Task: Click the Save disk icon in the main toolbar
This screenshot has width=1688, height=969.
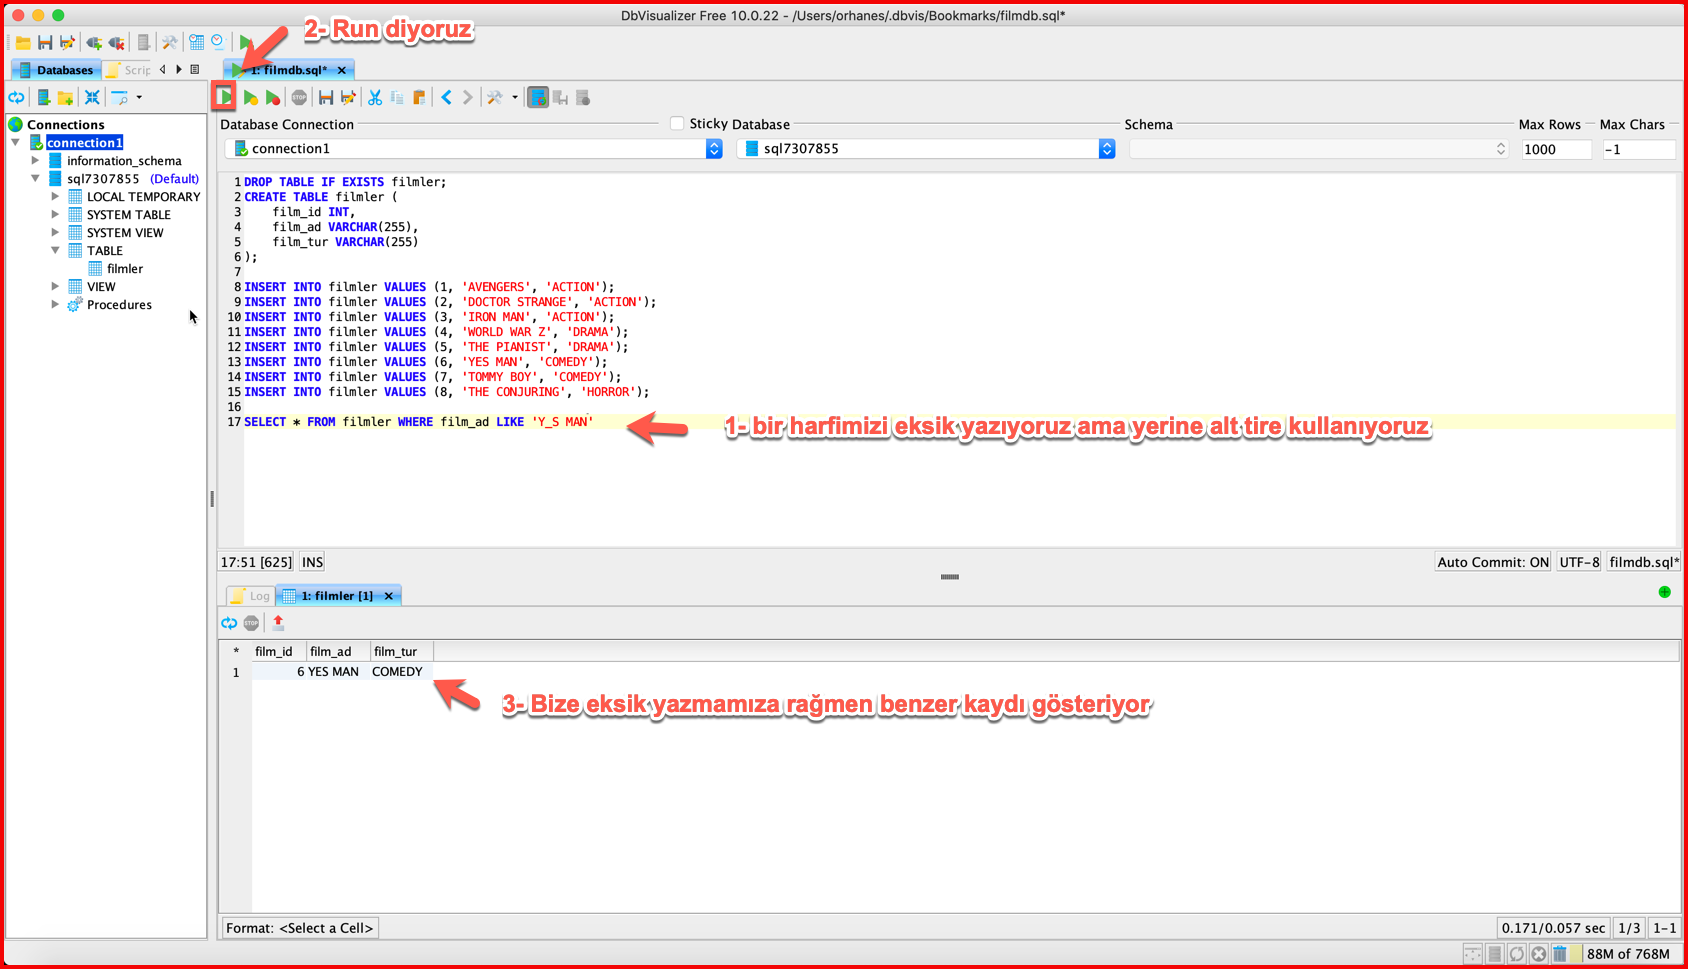Action: [45, 42]
